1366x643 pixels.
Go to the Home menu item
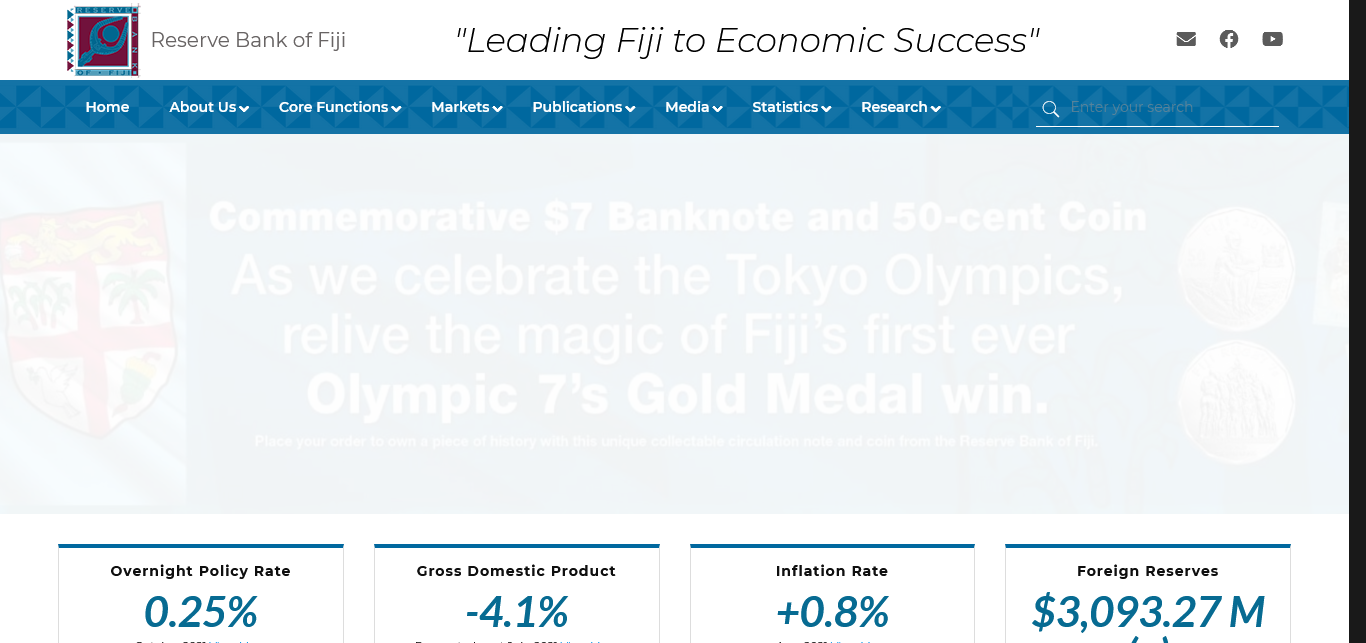pos(107,107)
